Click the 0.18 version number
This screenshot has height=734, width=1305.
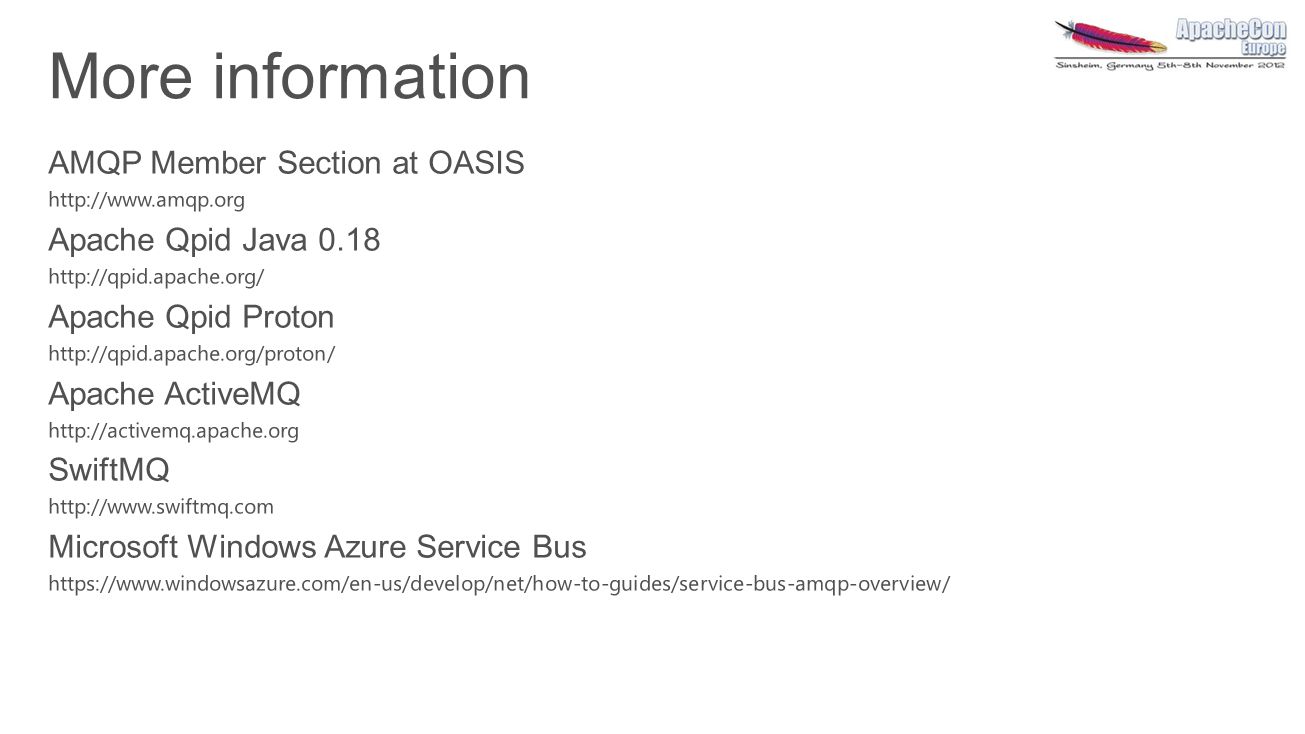pyautogui.click(x=349, y=240)
